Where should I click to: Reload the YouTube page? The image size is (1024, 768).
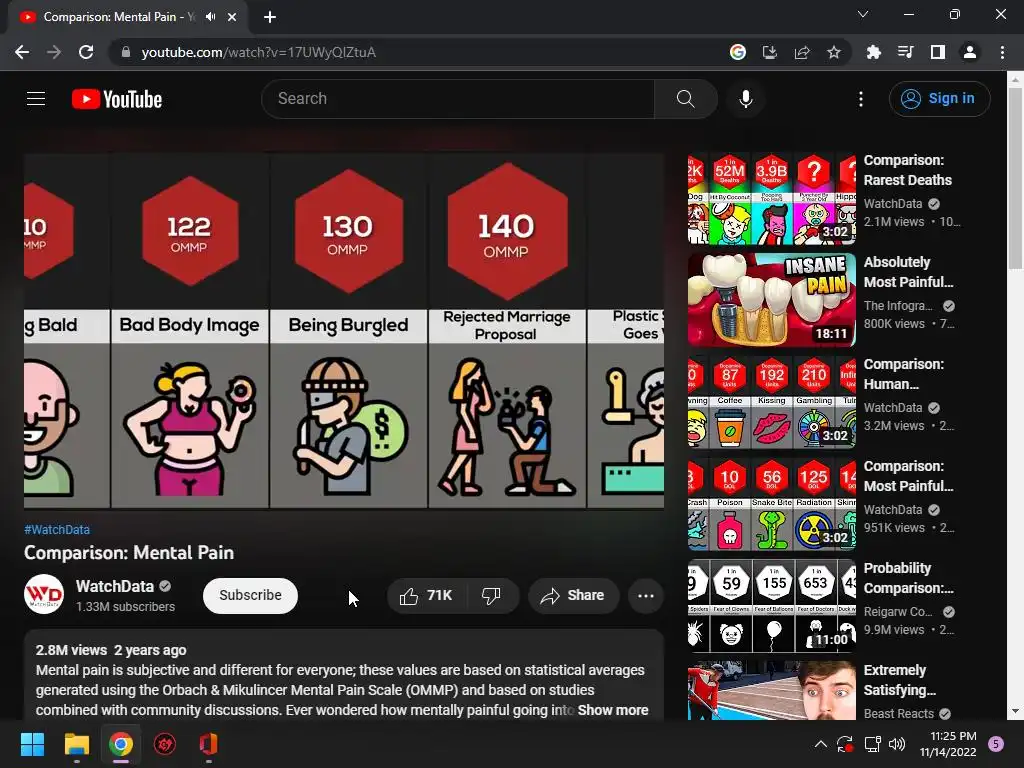point(86,52)
